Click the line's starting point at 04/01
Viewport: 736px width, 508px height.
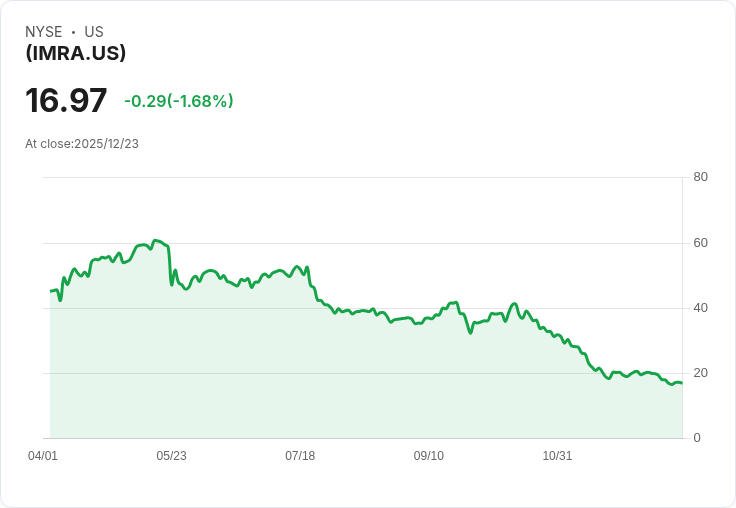coord(51,291)
